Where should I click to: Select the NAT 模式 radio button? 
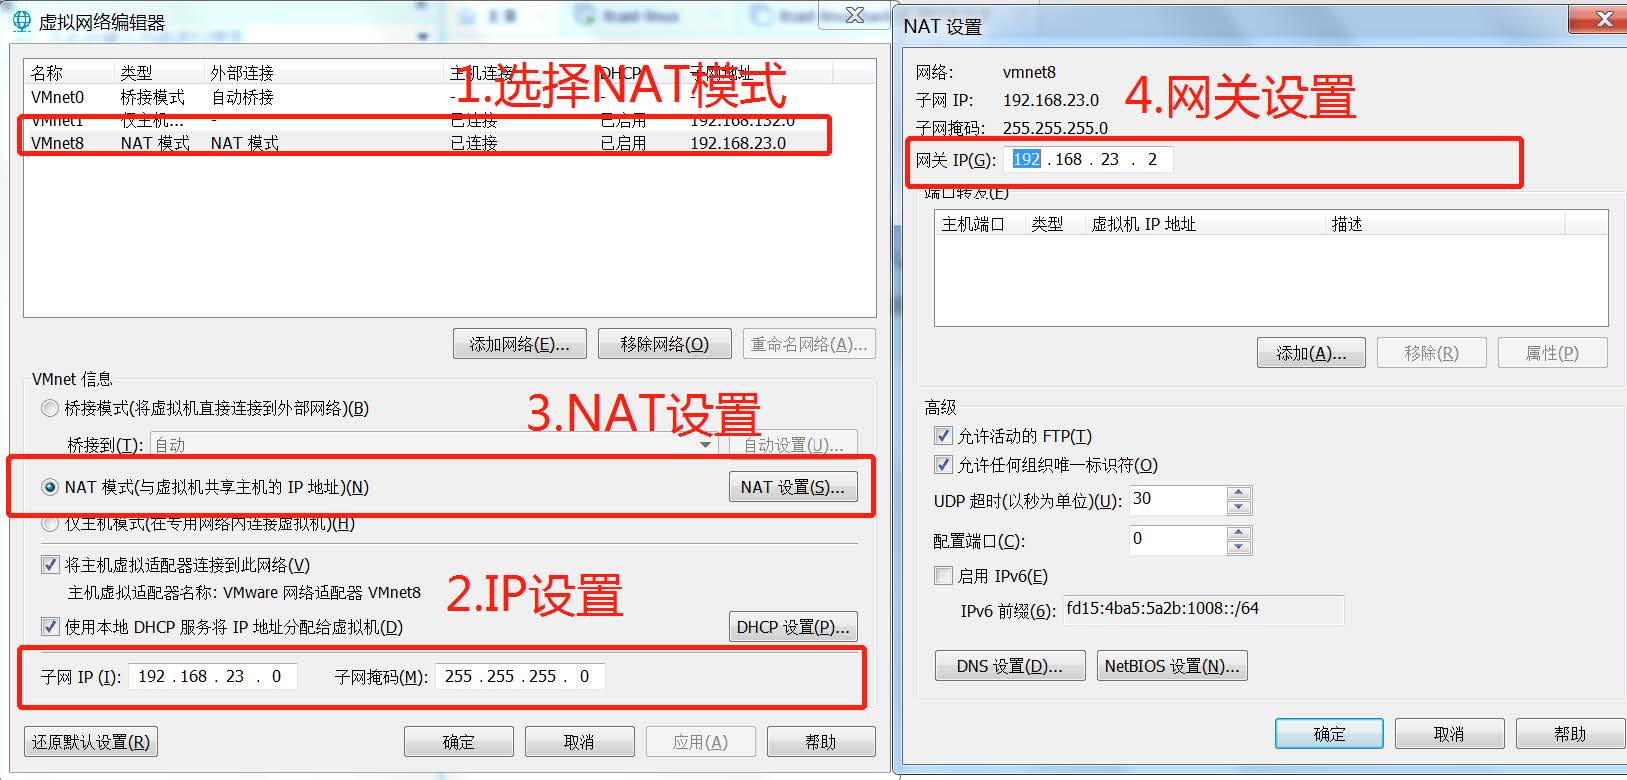49,487
